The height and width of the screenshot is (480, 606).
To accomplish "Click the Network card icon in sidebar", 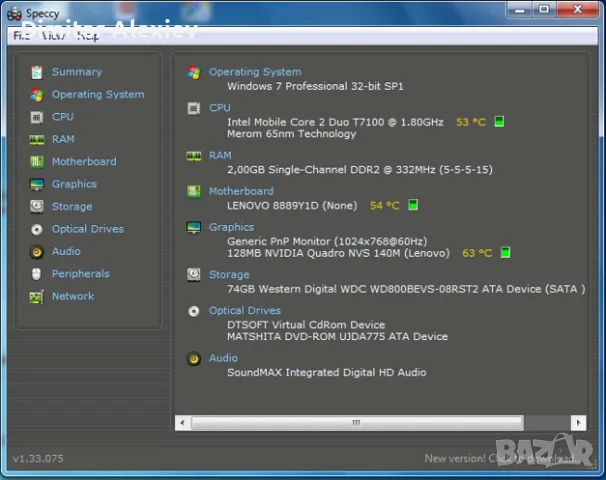I will click(37, 297).
